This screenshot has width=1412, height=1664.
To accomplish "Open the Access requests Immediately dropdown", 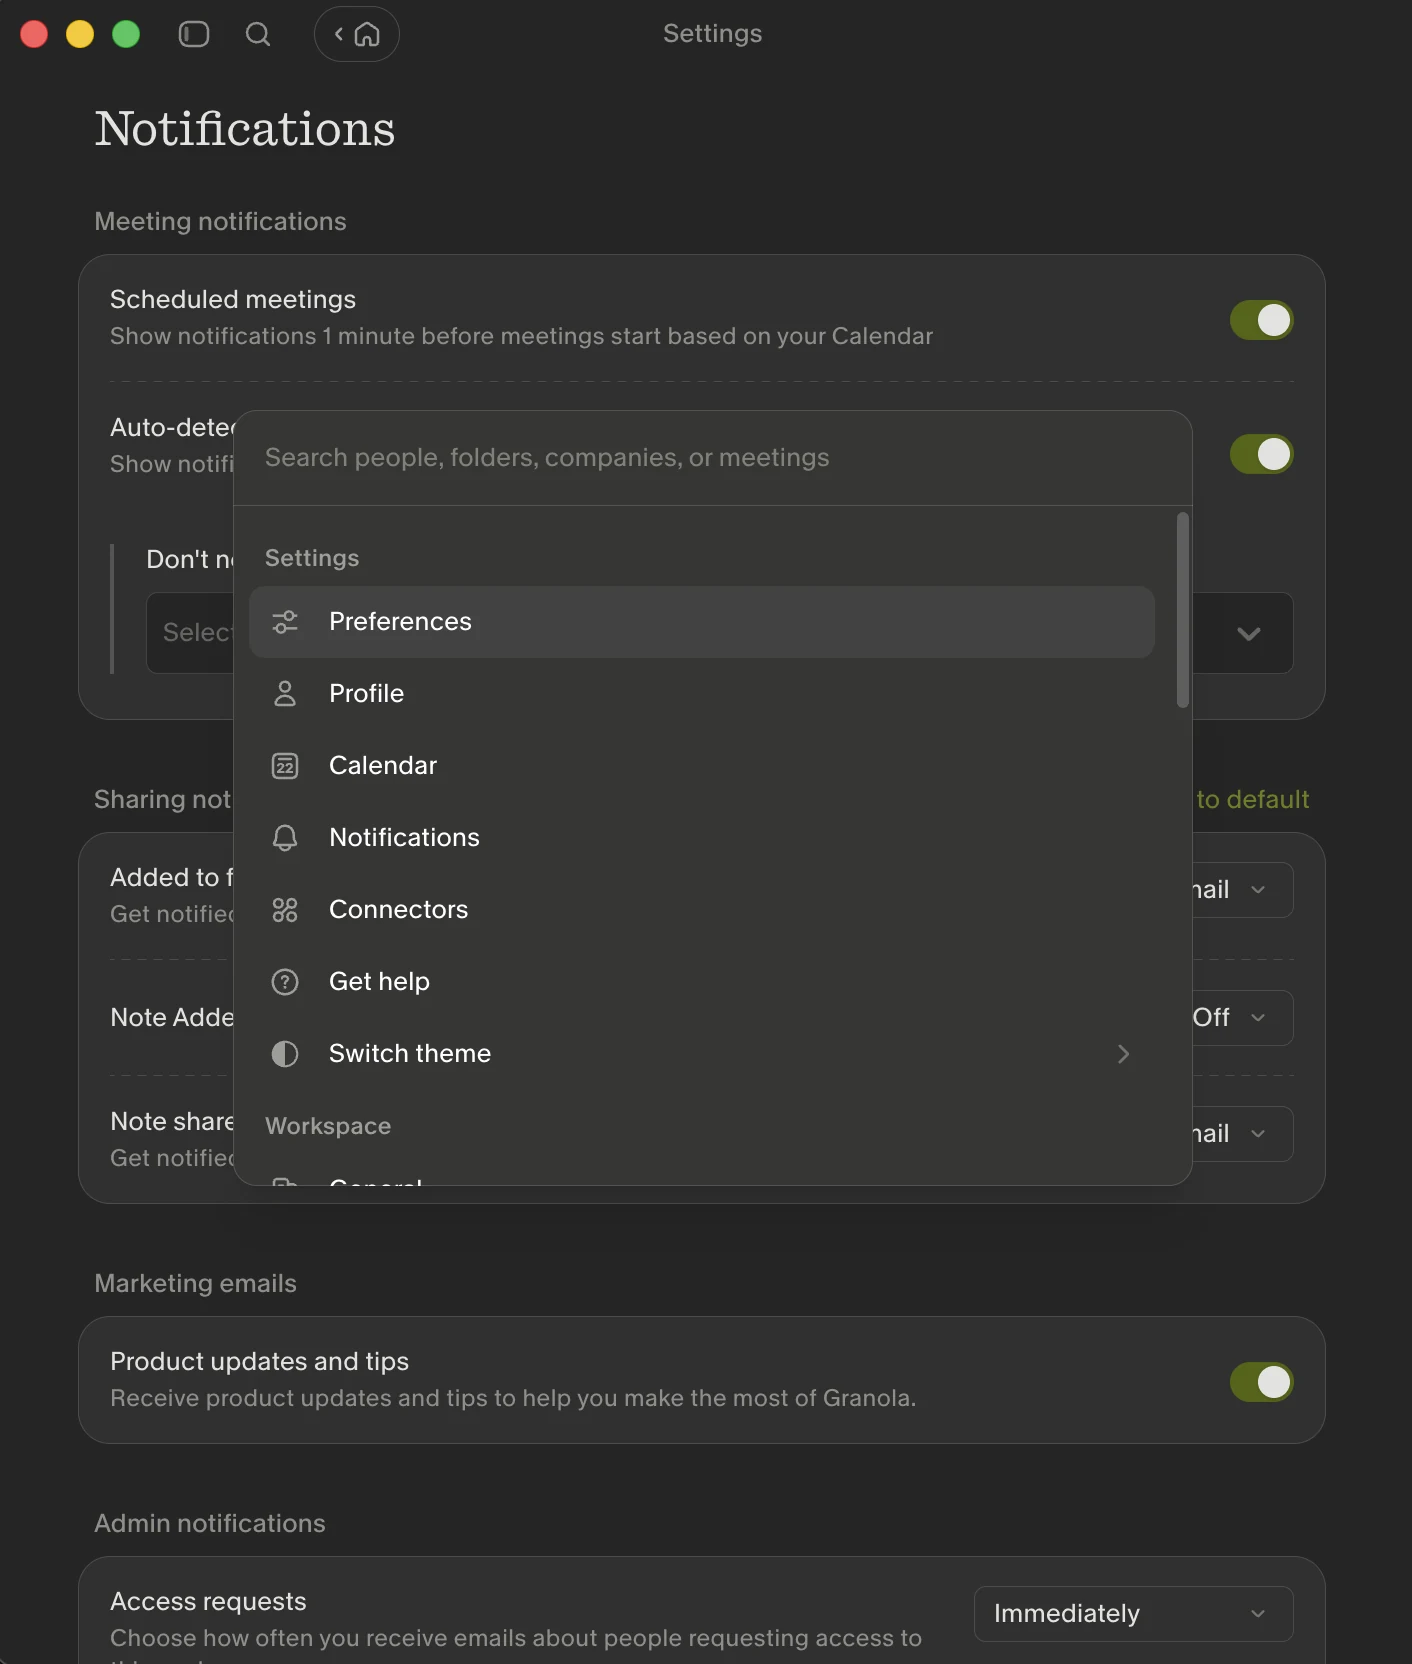I will tap(1134, 1614).
